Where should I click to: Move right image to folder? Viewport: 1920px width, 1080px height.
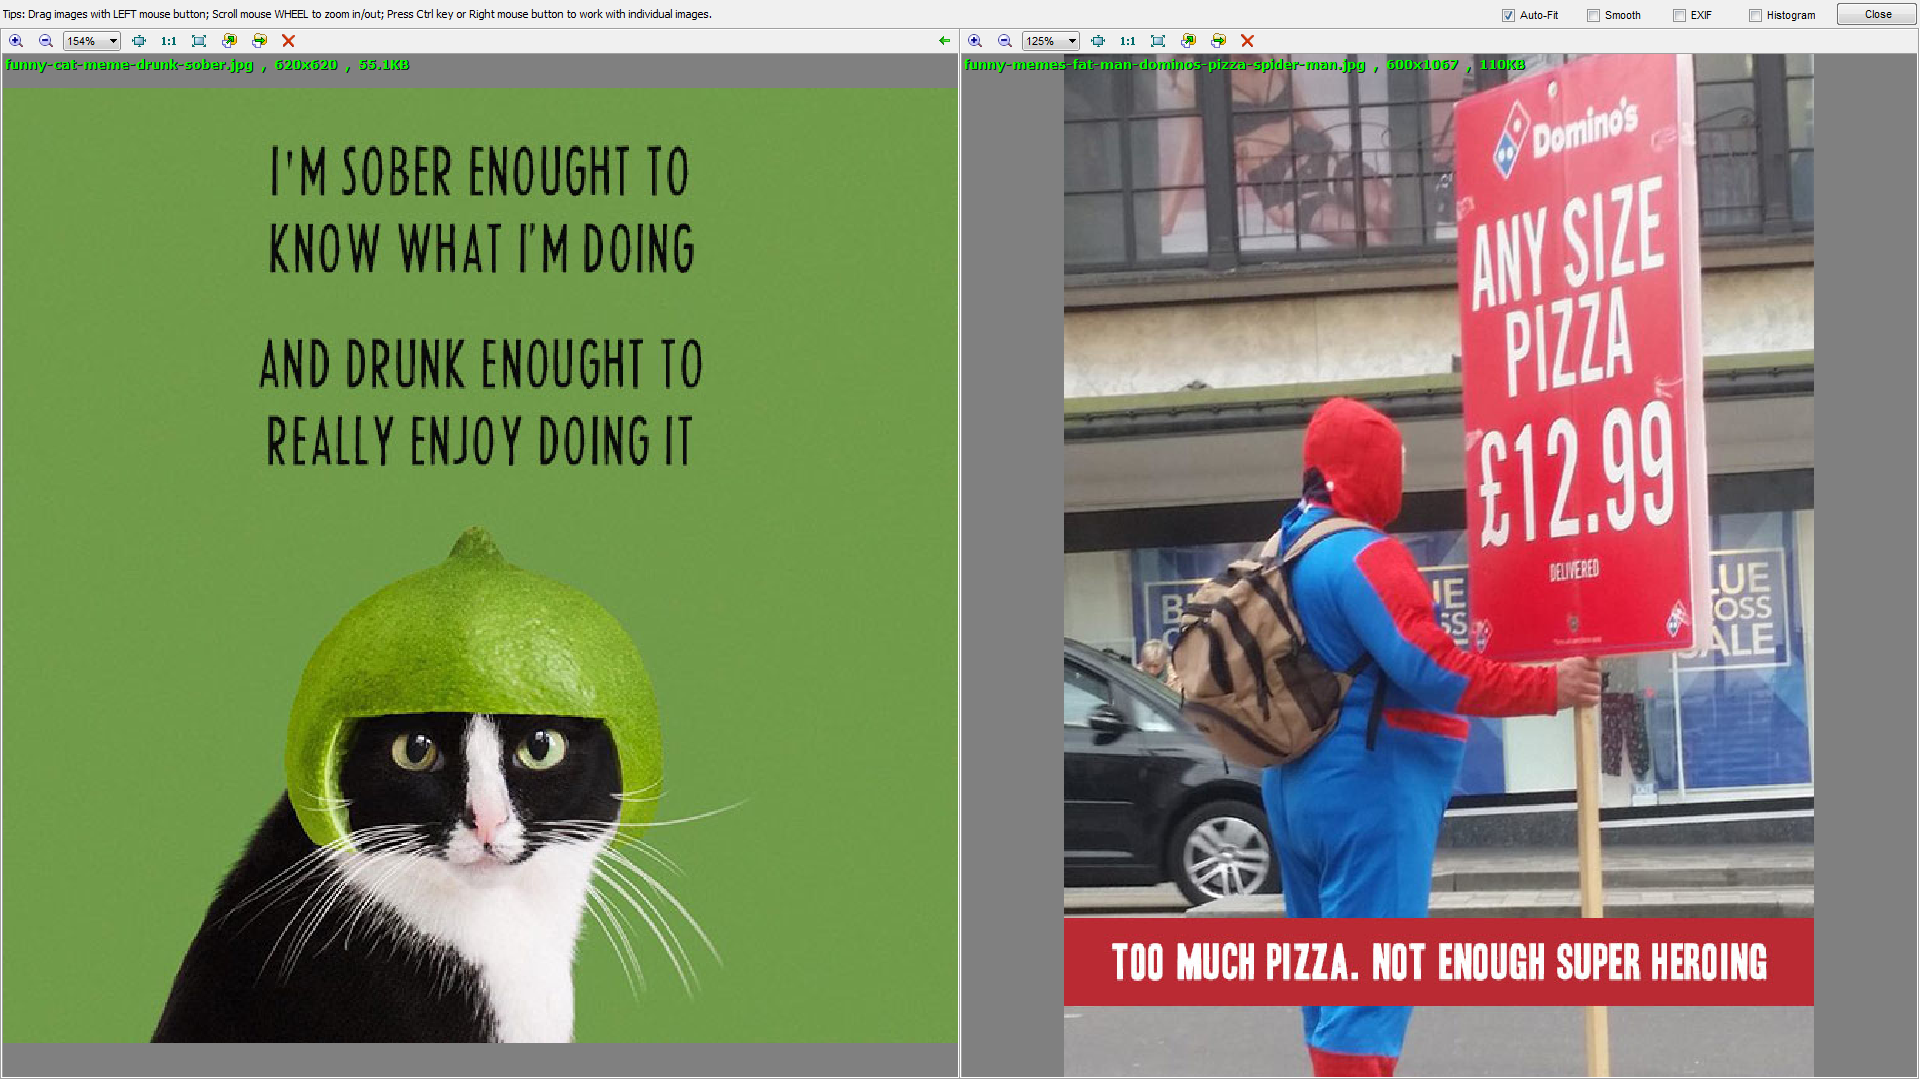tap(1218, 41)
